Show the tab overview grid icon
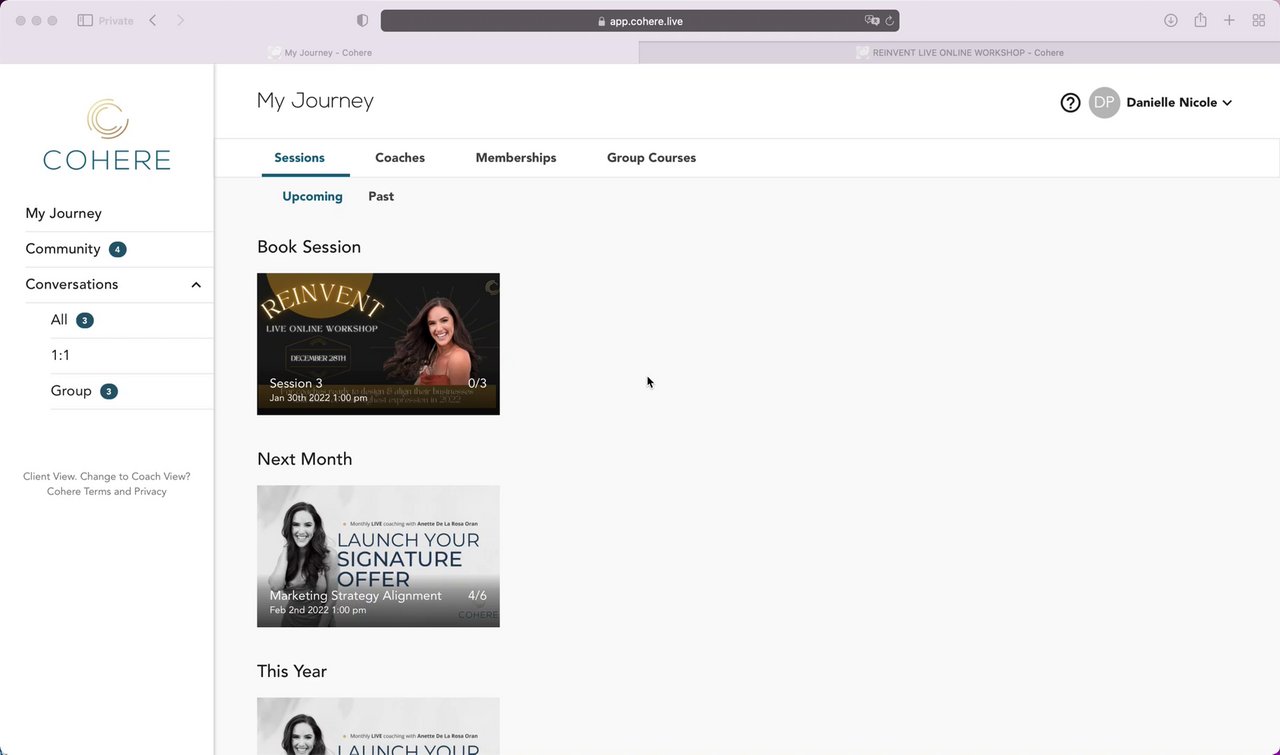Viewport: 1280px width, 755px height. (1259, 20)
